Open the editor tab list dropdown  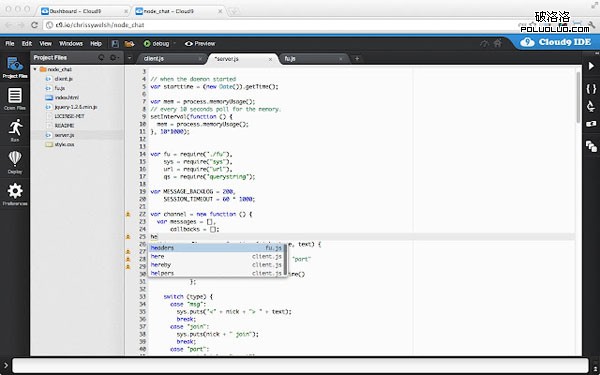130,58
